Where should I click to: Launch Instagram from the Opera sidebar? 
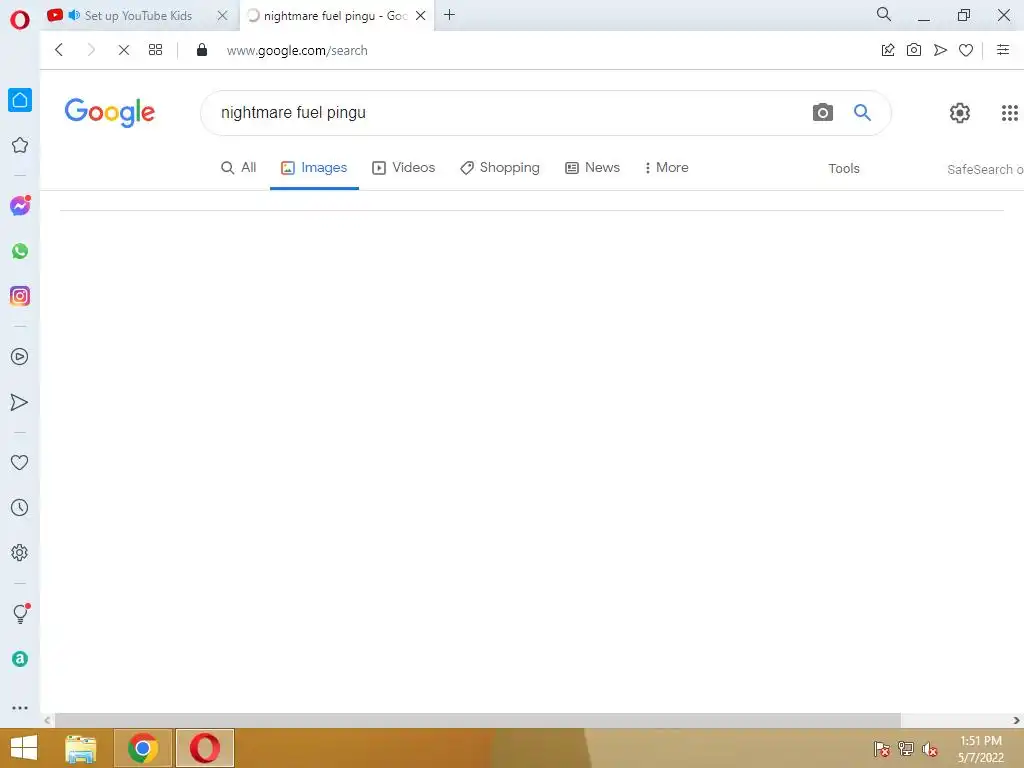pyautogui.click(x=20, y=296)
